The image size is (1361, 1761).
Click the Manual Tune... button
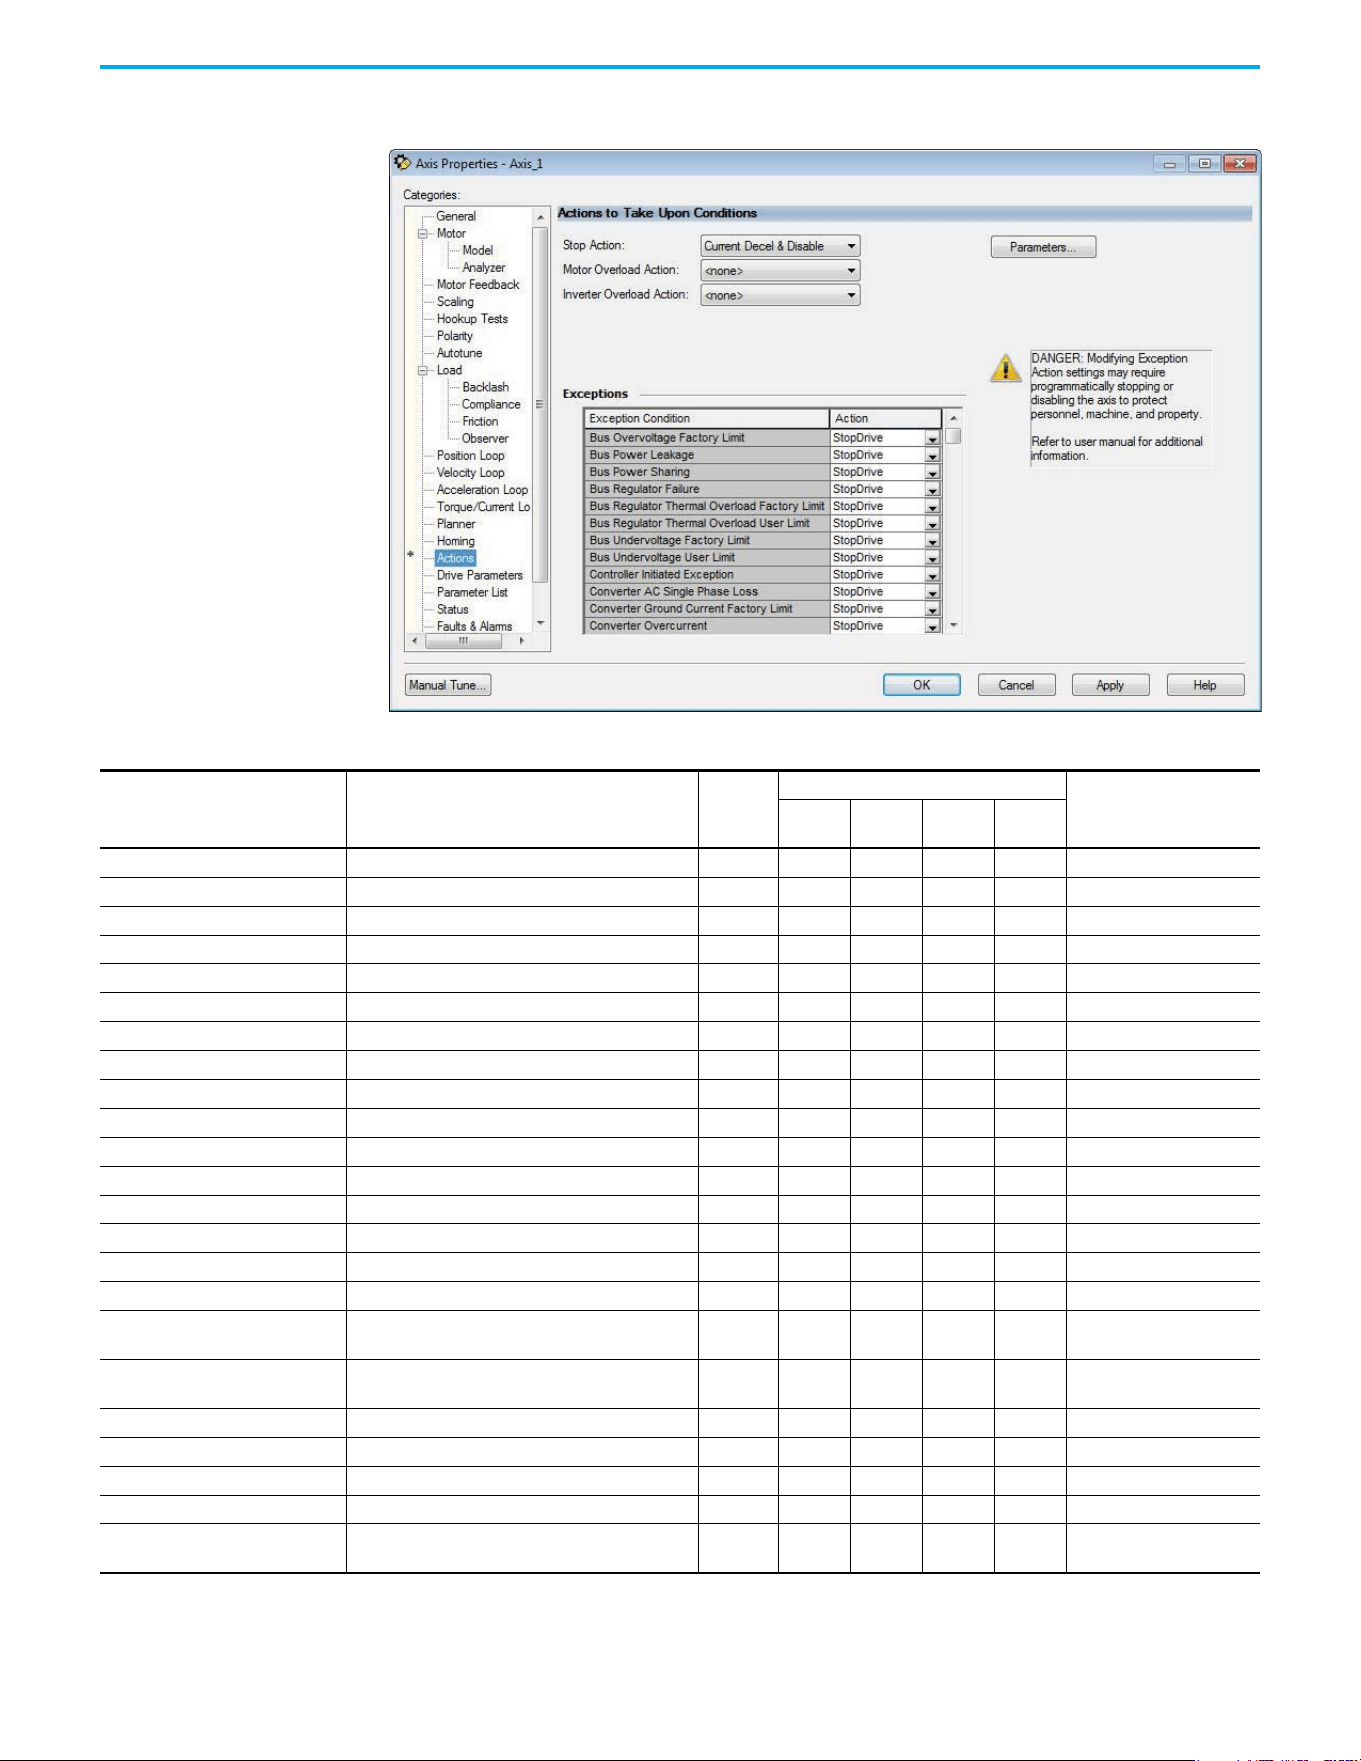(x=448, y=685)
